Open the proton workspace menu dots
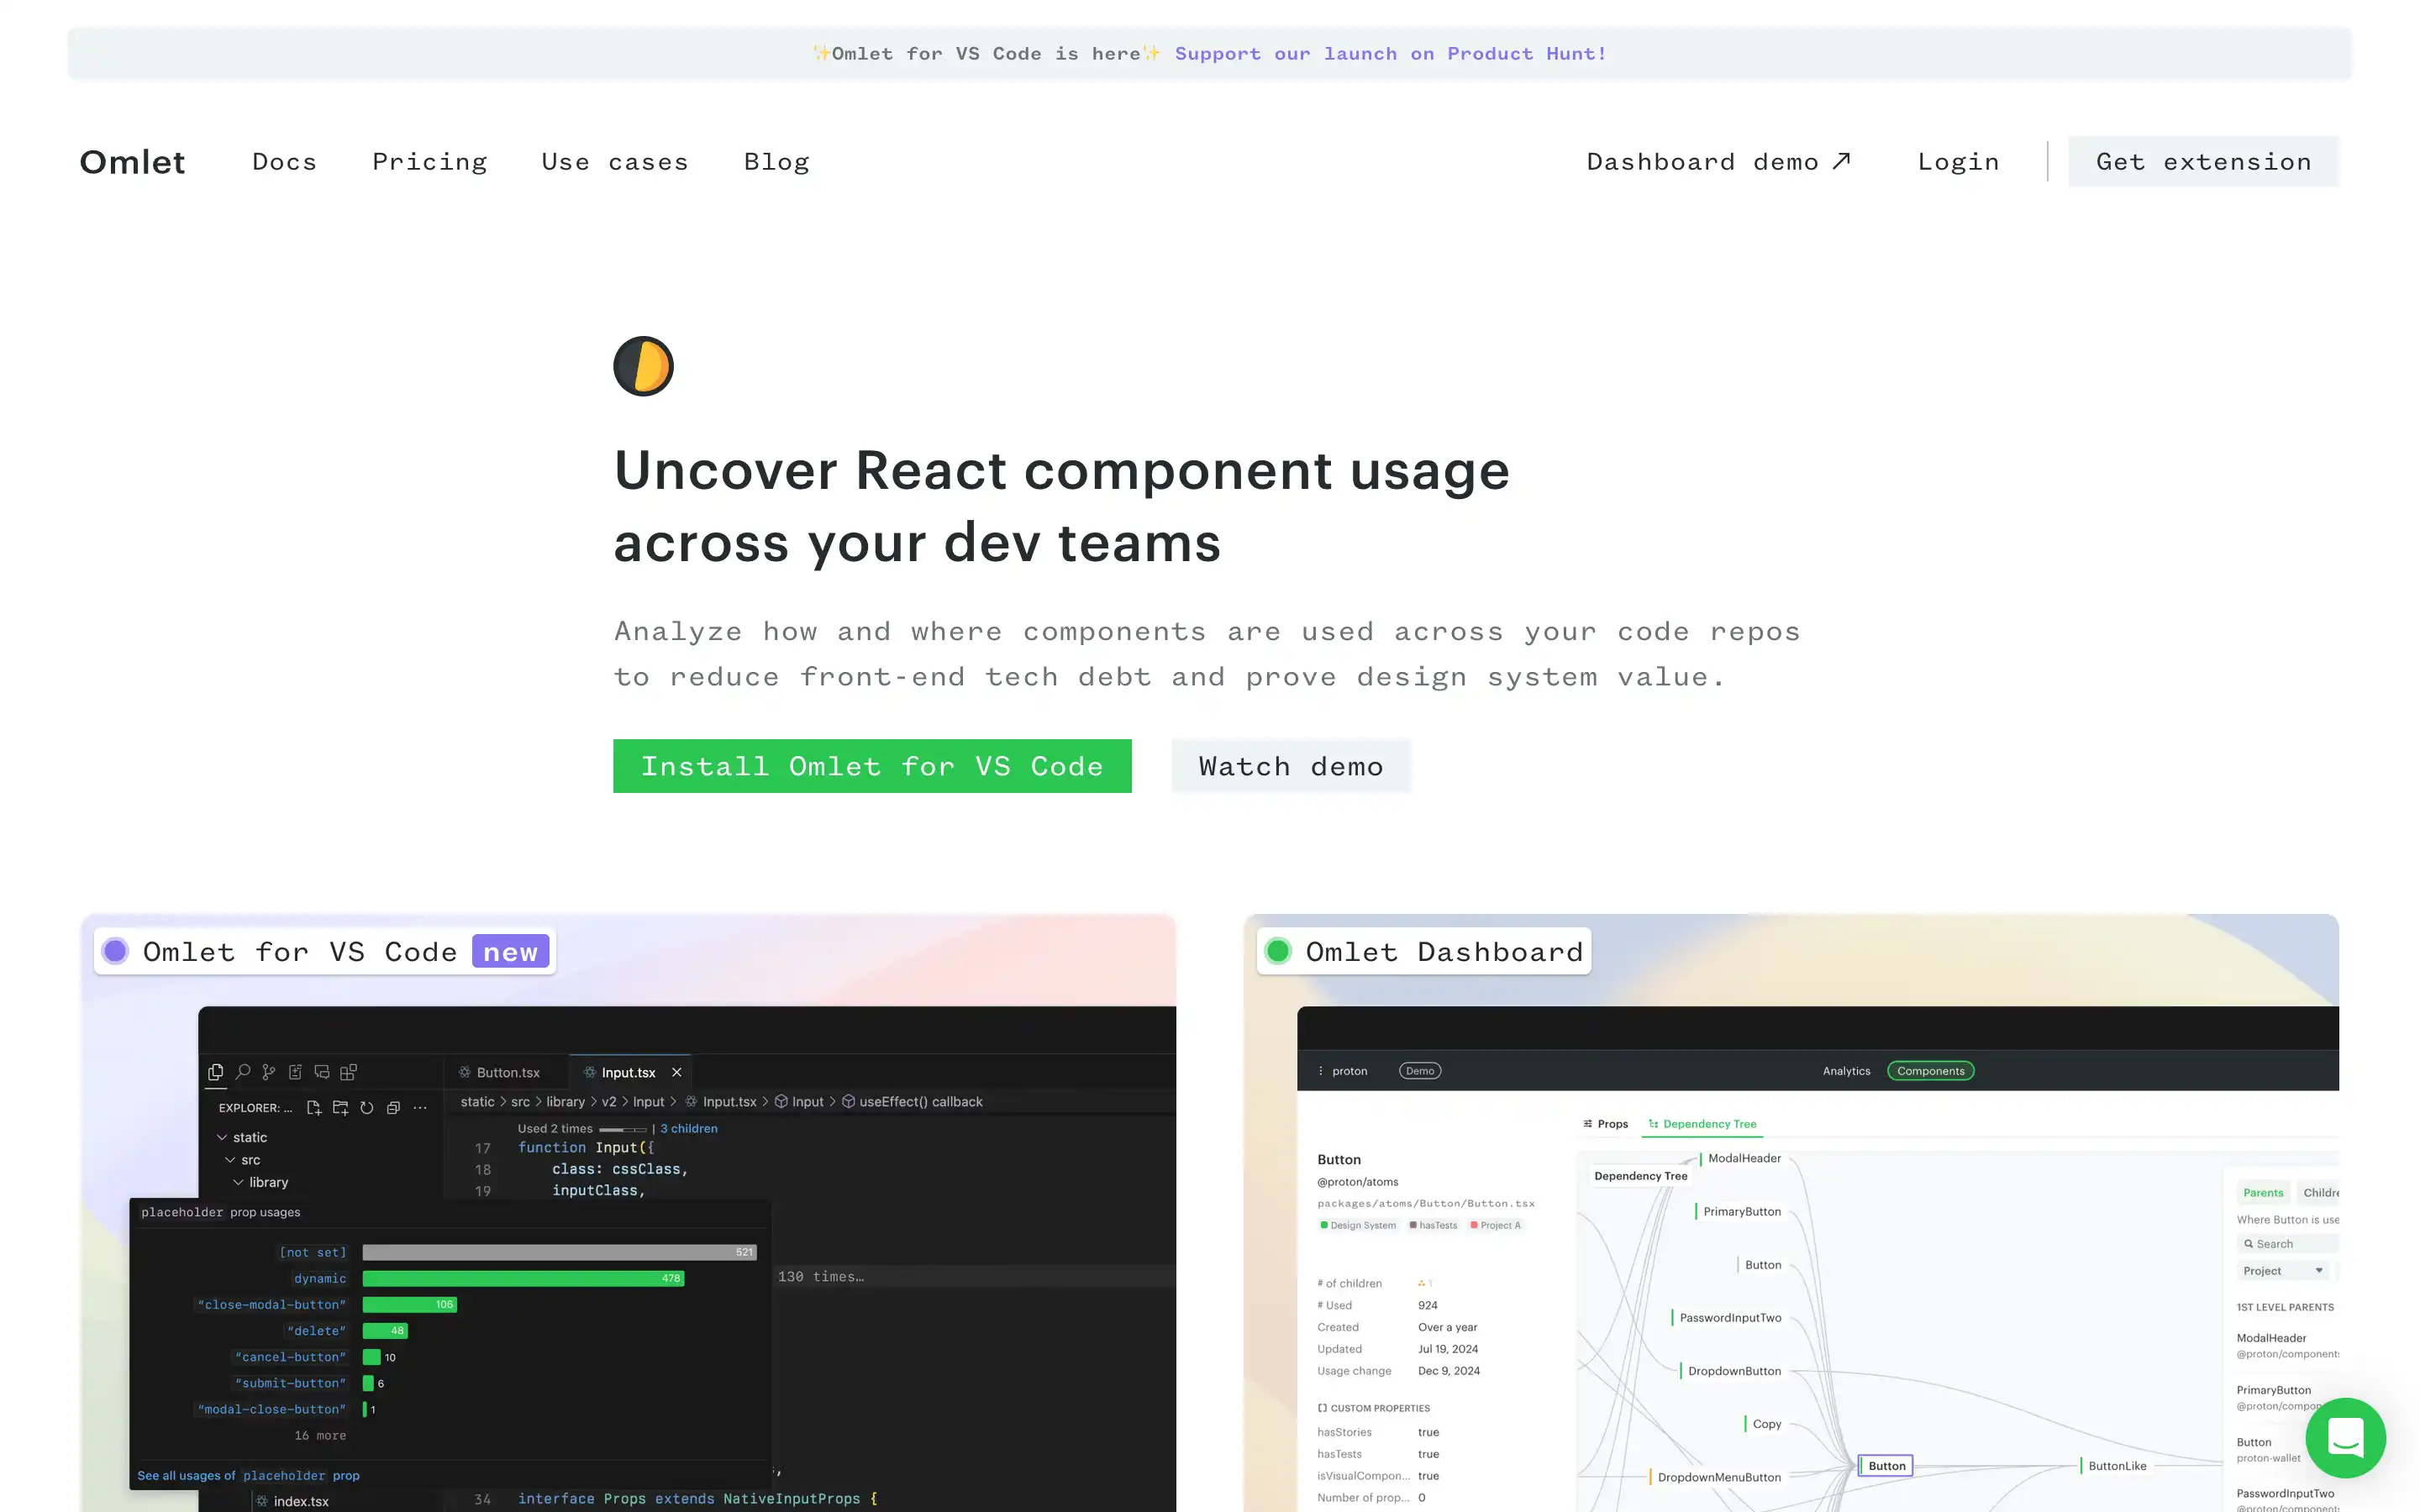 [x=1321, y=1071]
